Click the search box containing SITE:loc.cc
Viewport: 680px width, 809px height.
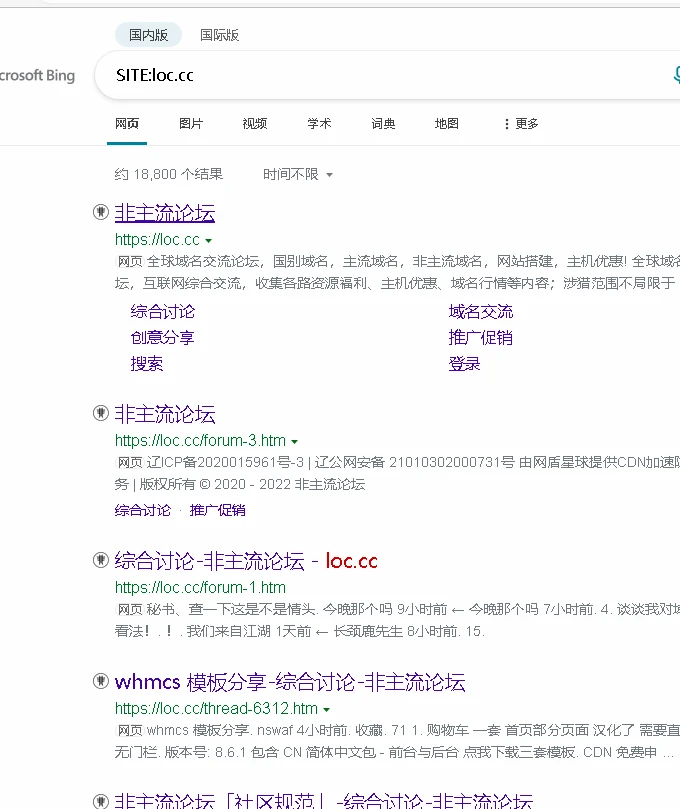(380, 76)
